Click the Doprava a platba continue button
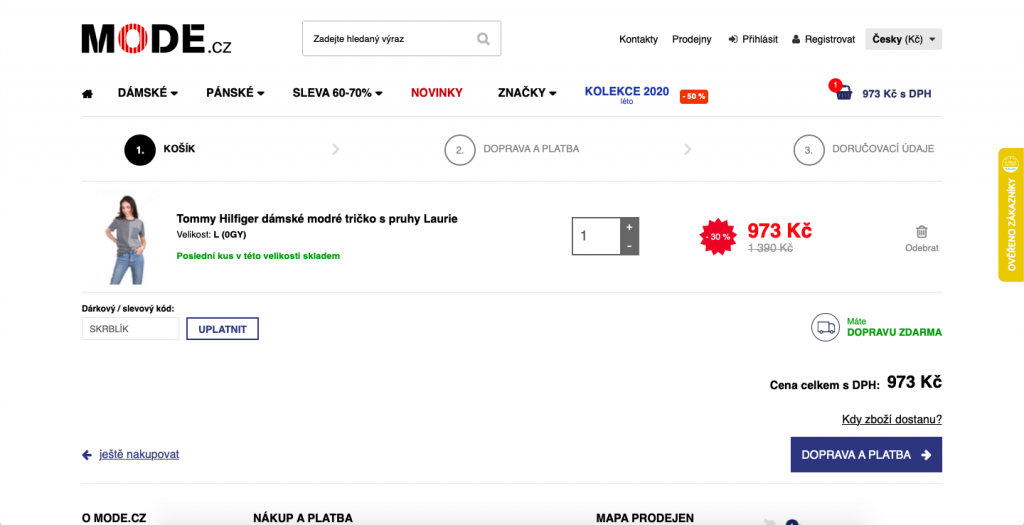Image resolution: width=1024 pixels, height=525 pixels. 866,454
